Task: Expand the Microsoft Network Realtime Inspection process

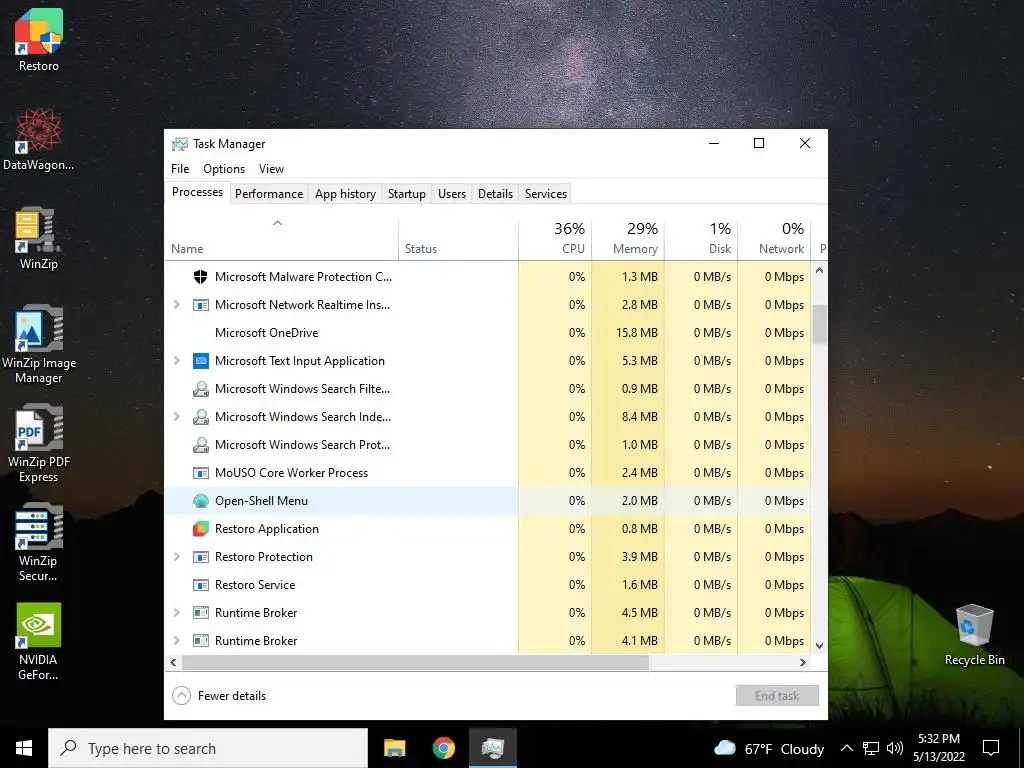Action: pos(176,305)
